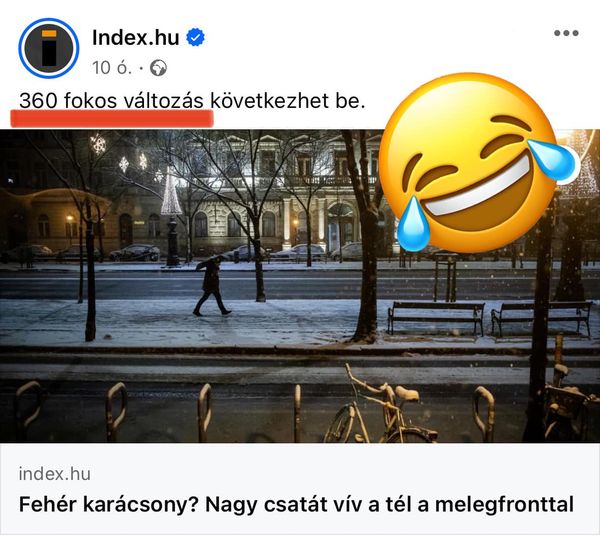This screenshot has width=600, height=537.
Task: Click the emoji's left blue teardrop
Action: 413,224
